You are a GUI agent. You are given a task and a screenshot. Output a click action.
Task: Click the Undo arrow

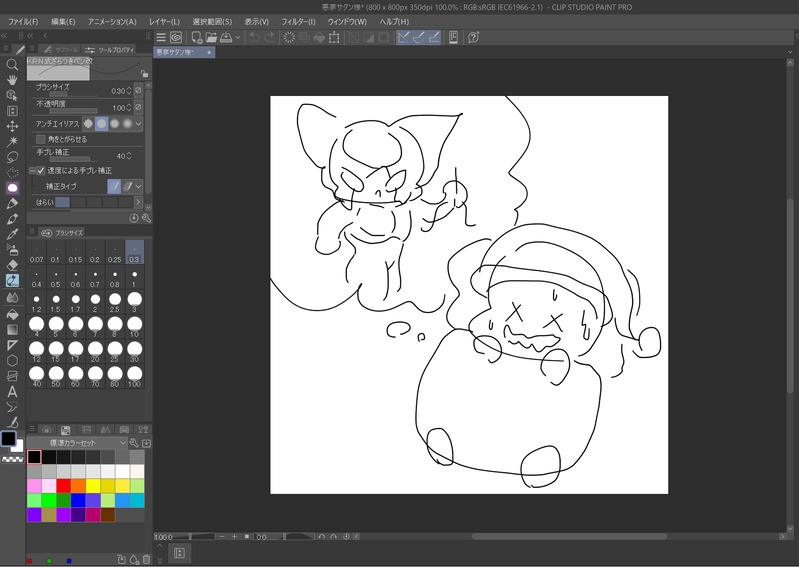[254, 37]
